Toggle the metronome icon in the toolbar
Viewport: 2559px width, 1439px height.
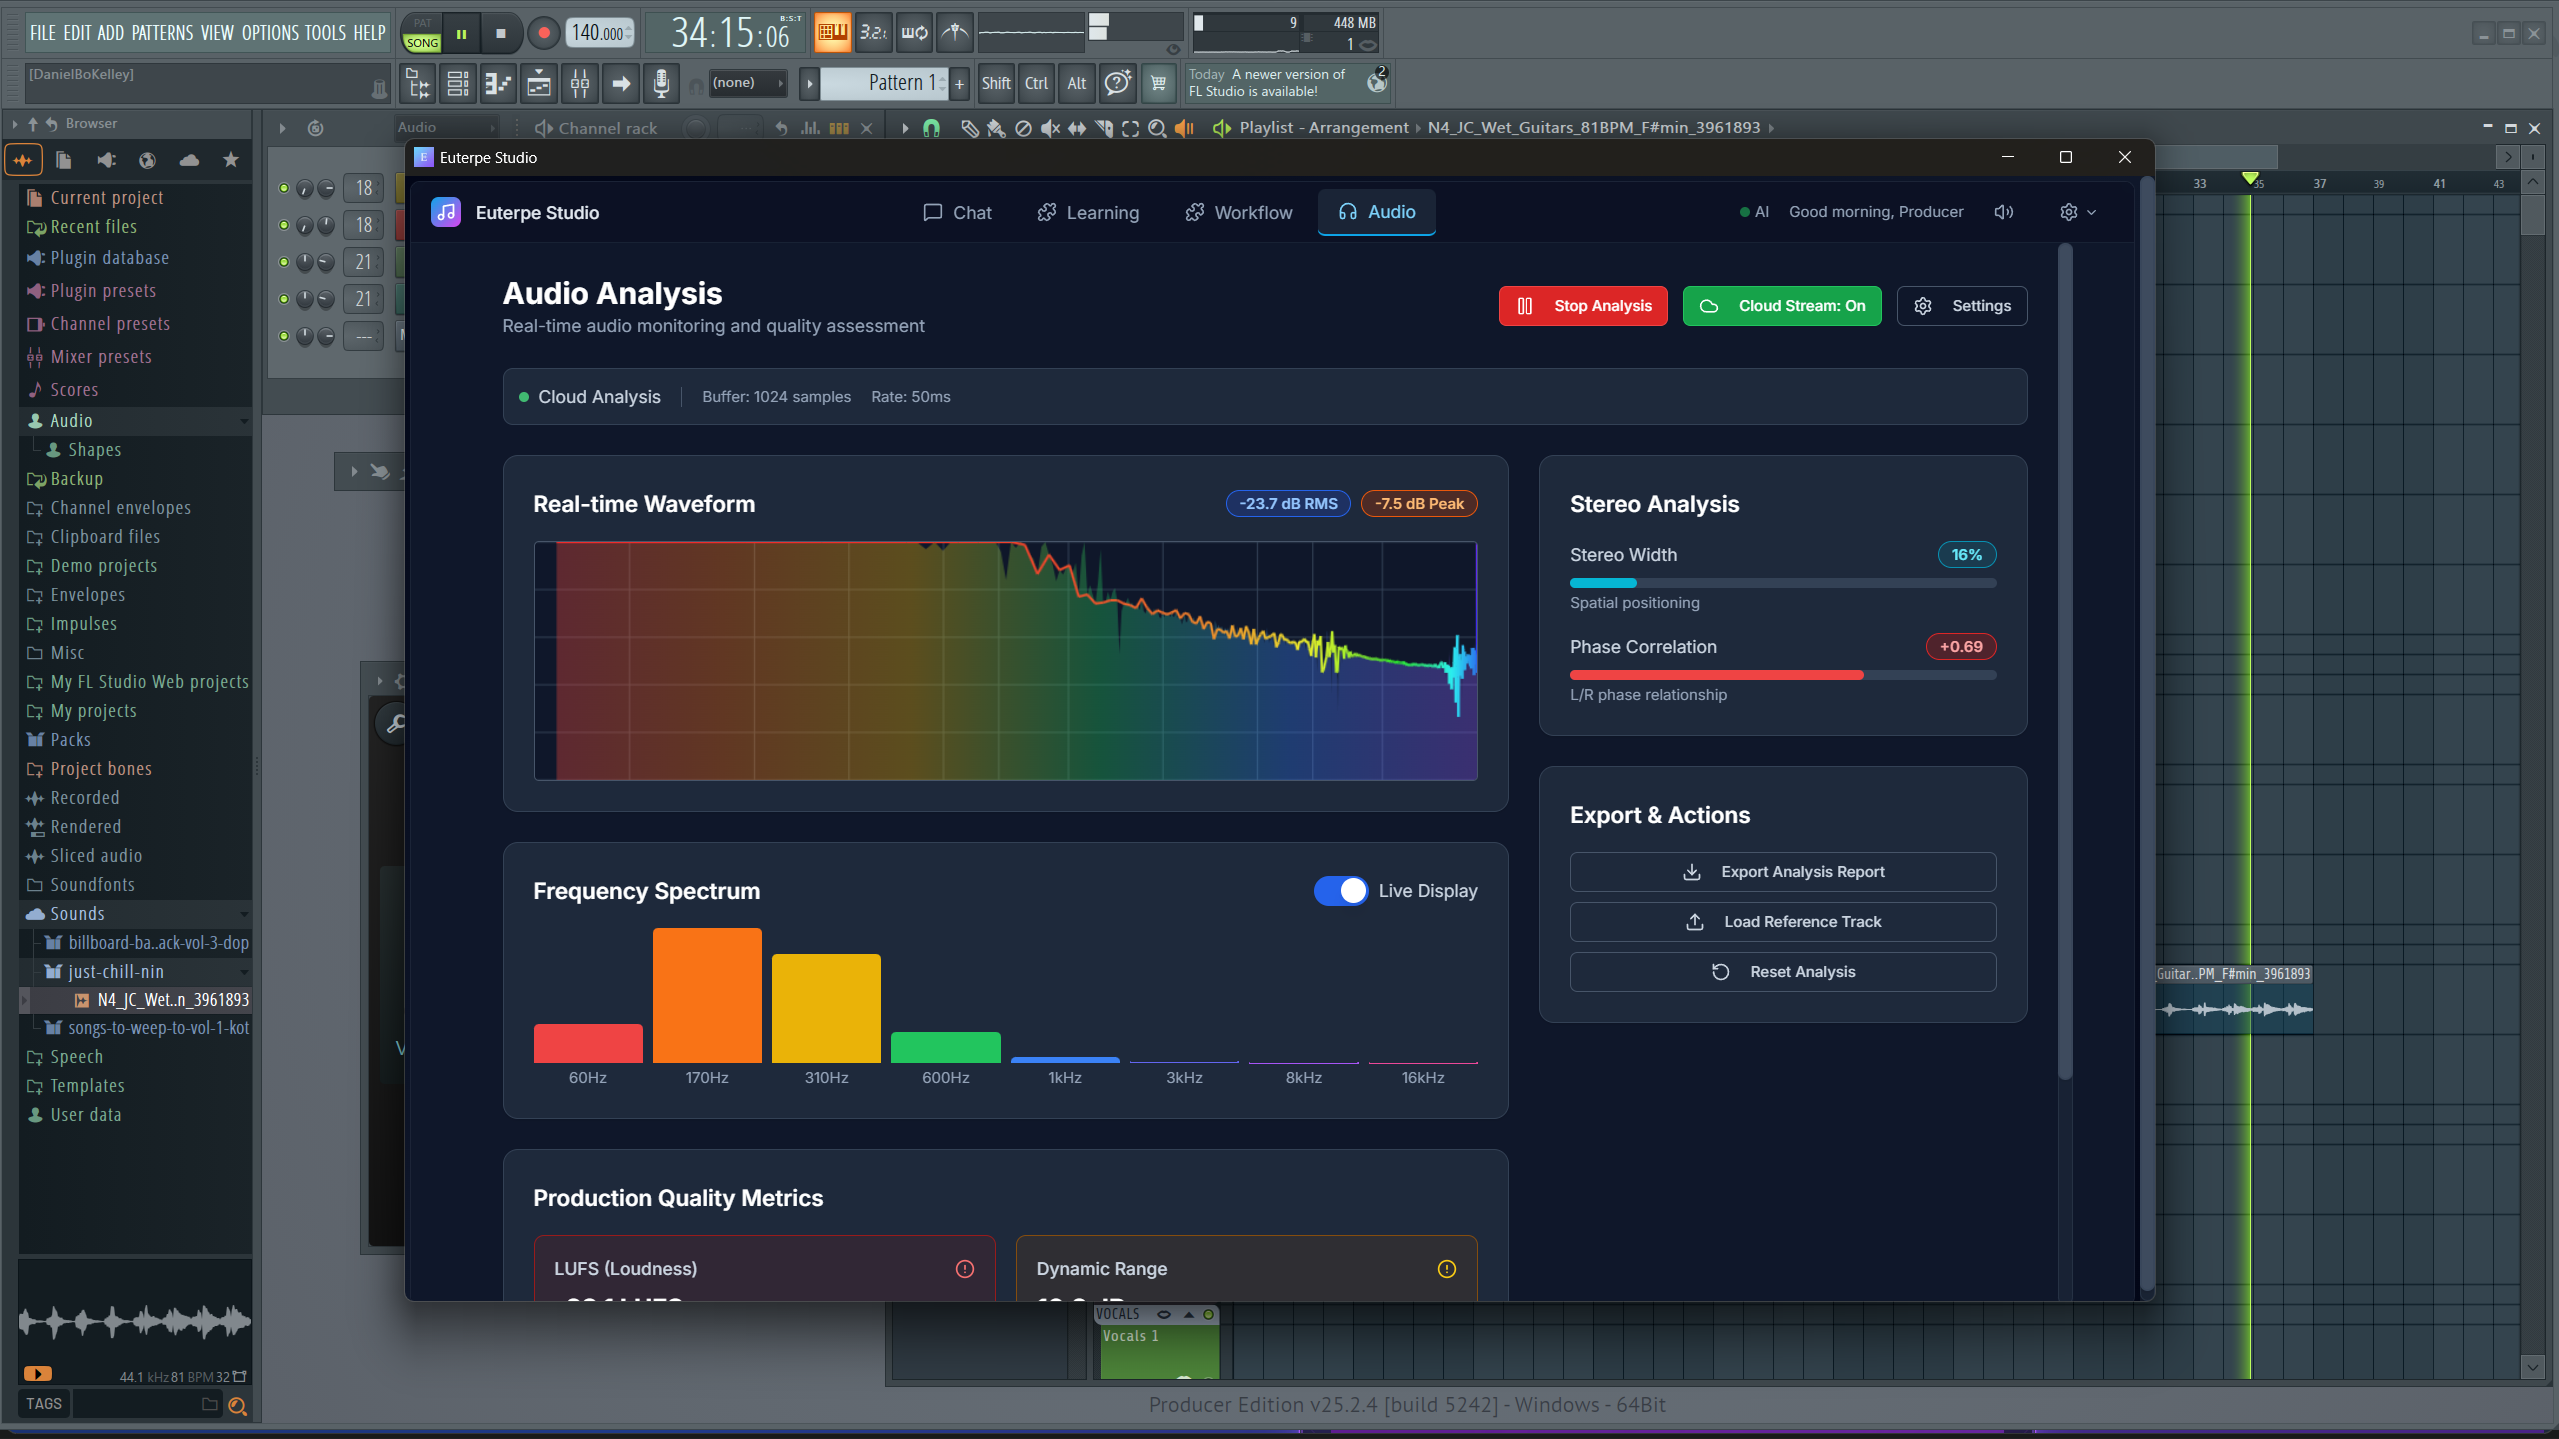955,33
